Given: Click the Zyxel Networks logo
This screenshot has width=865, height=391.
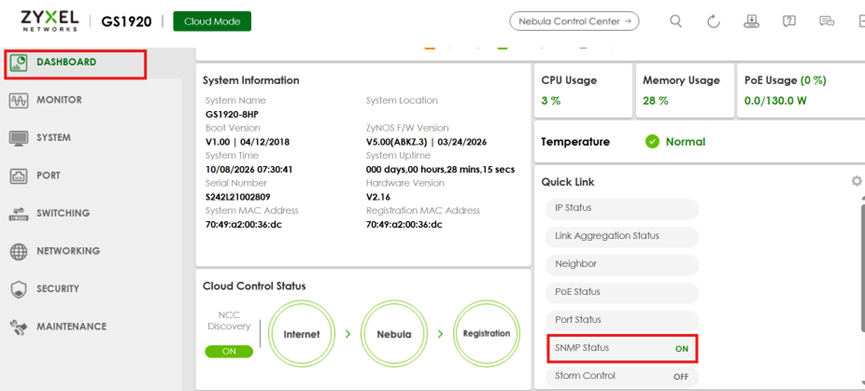Looking at the screenshot, I should click(x=50, y=21).
